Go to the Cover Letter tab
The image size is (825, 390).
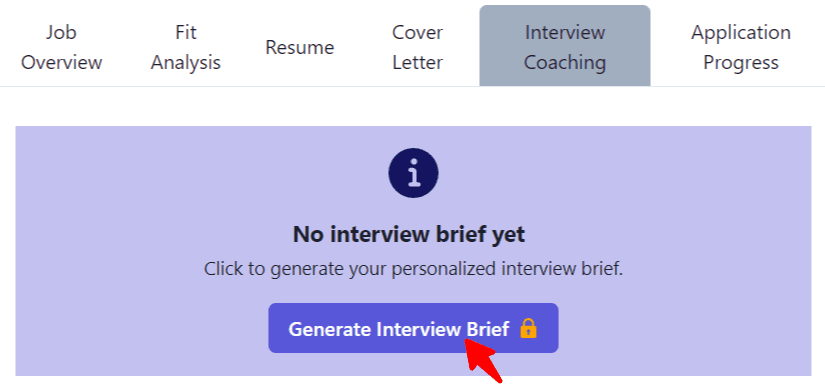[418, 47]
